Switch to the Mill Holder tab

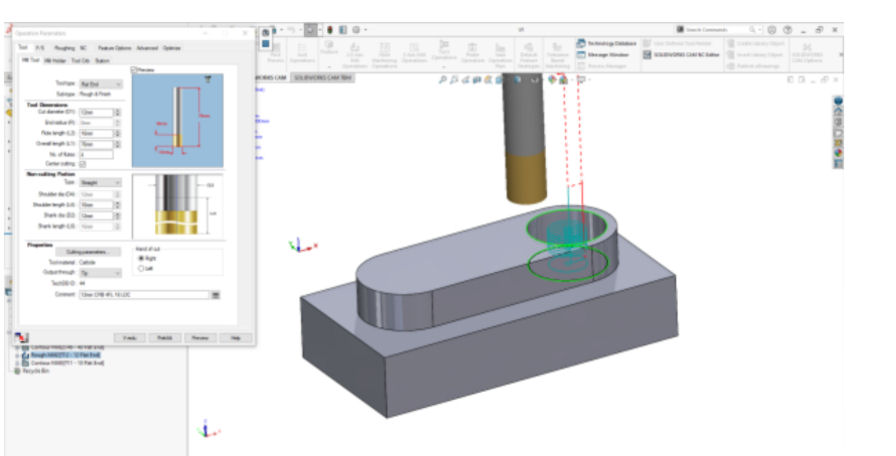pyautogui.click(x=55, y=59)
